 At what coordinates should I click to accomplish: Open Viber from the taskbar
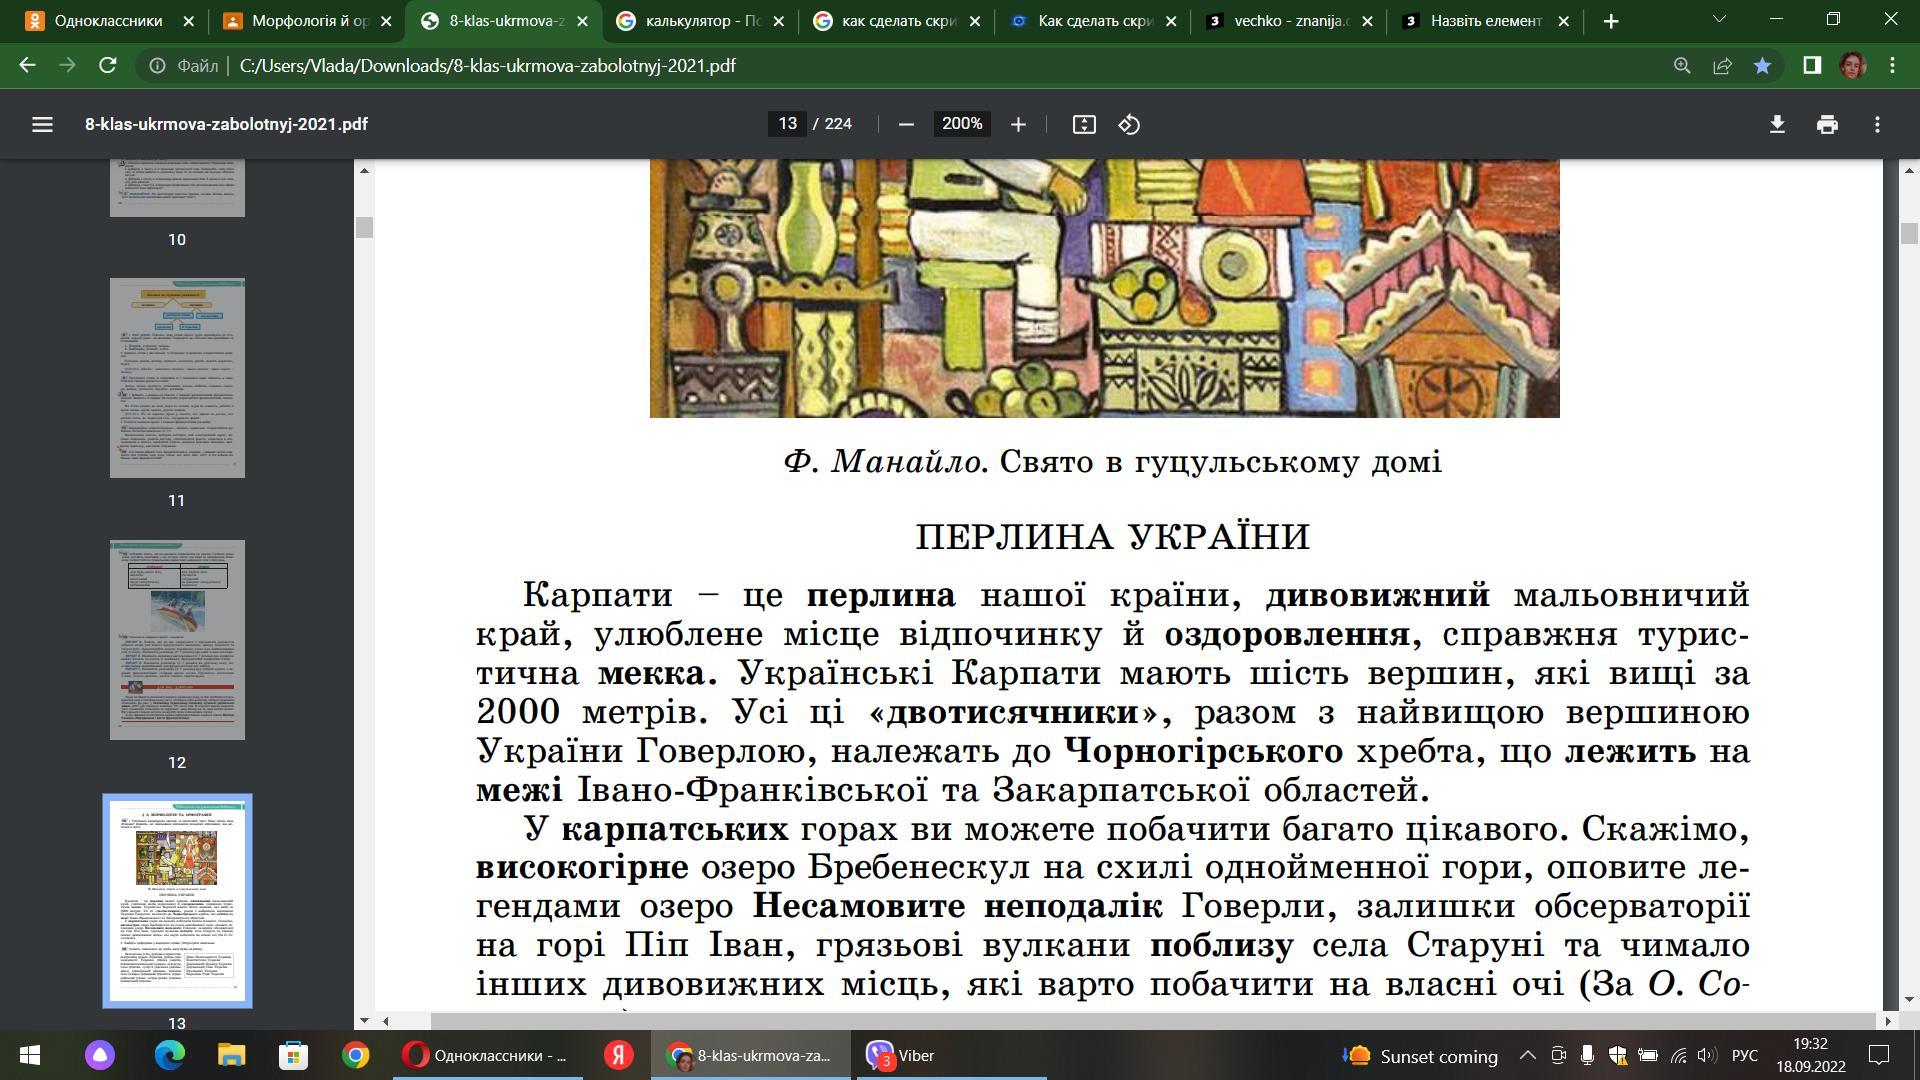tap(900, 1055)
